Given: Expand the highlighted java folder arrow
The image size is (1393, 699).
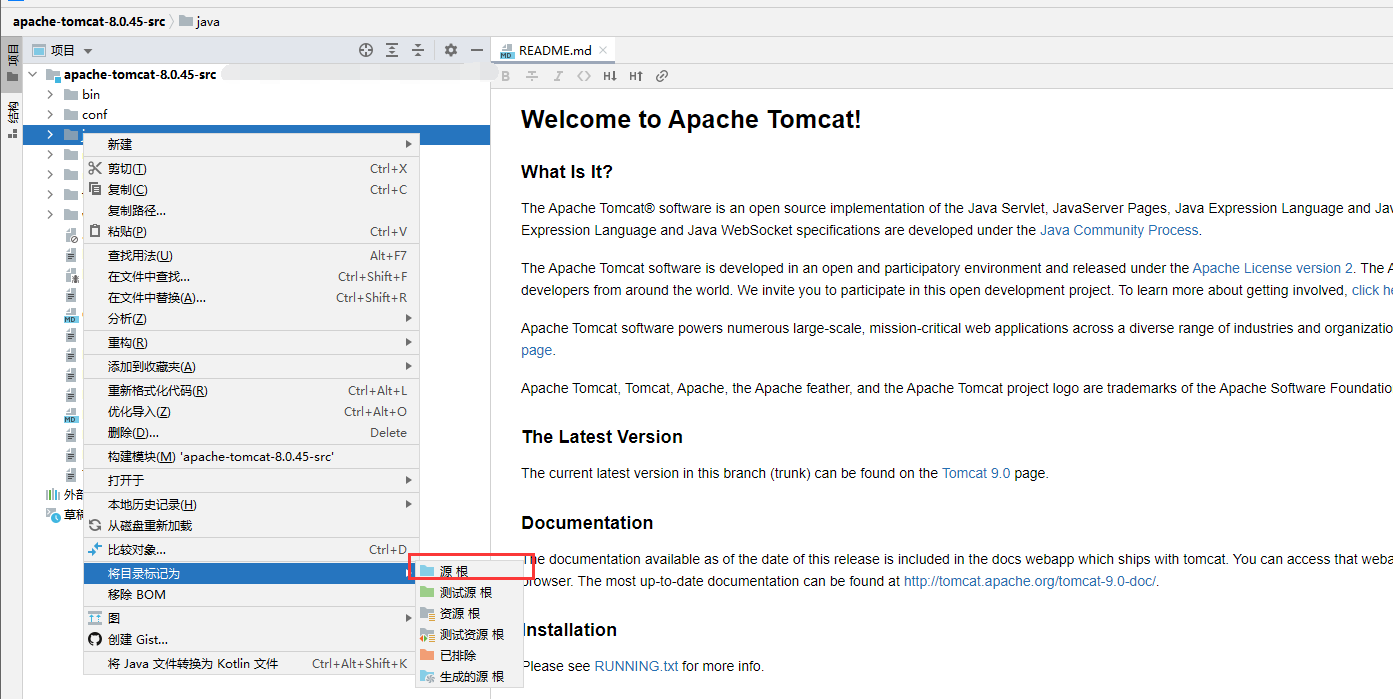Looking at the screenshot, I should coord(50,134).
